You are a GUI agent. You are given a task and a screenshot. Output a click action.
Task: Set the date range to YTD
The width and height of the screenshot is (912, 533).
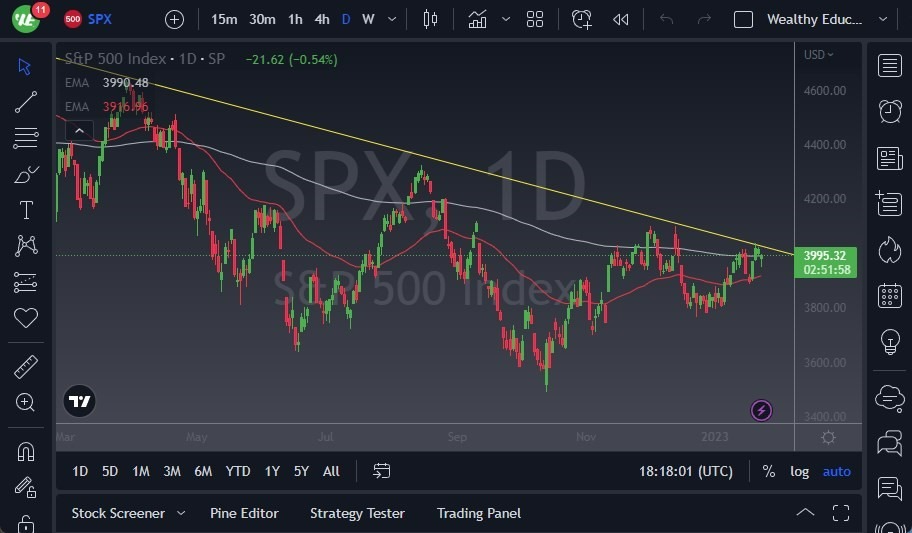(x=238, y=471)
